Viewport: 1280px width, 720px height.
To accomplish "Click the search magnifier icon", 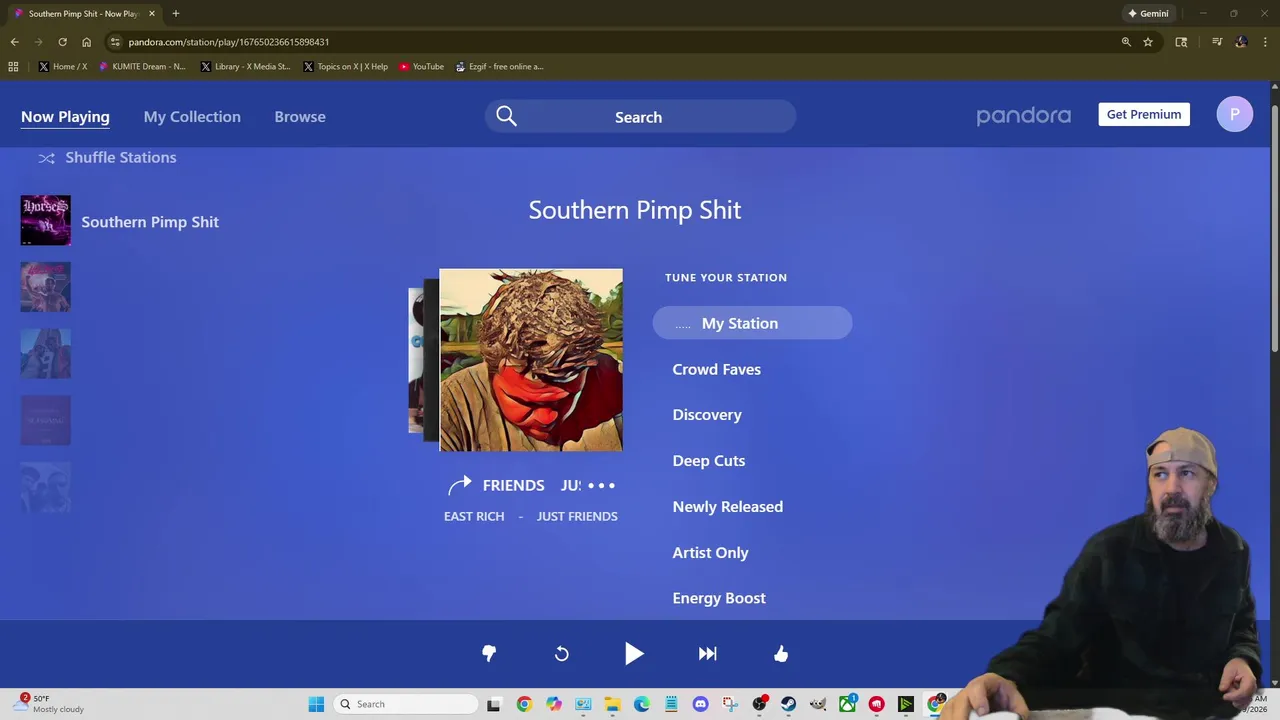I will [506, 117].
